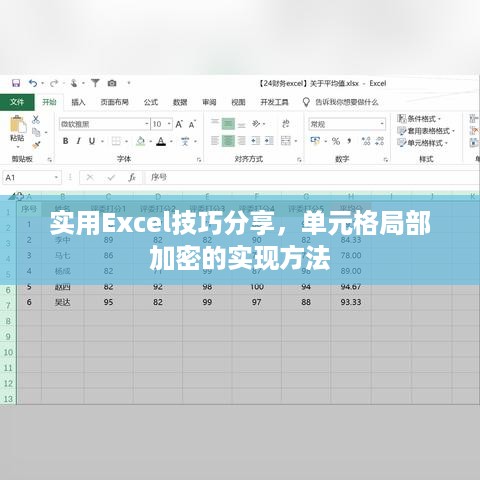Viewport: 480px width, 480px height.
Task: Click the Copy icon under the scissors
Action: click(36, 132)
